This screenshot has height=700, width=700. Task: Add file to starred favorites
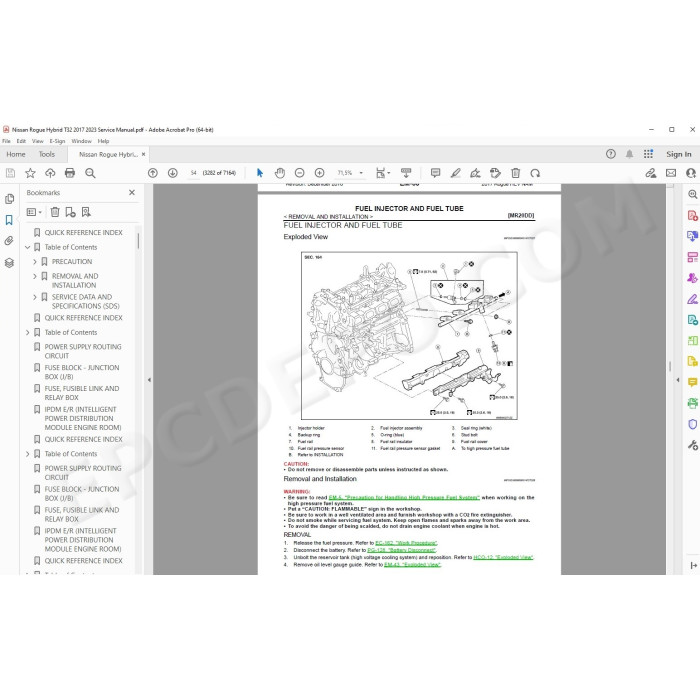coord(30,173)
